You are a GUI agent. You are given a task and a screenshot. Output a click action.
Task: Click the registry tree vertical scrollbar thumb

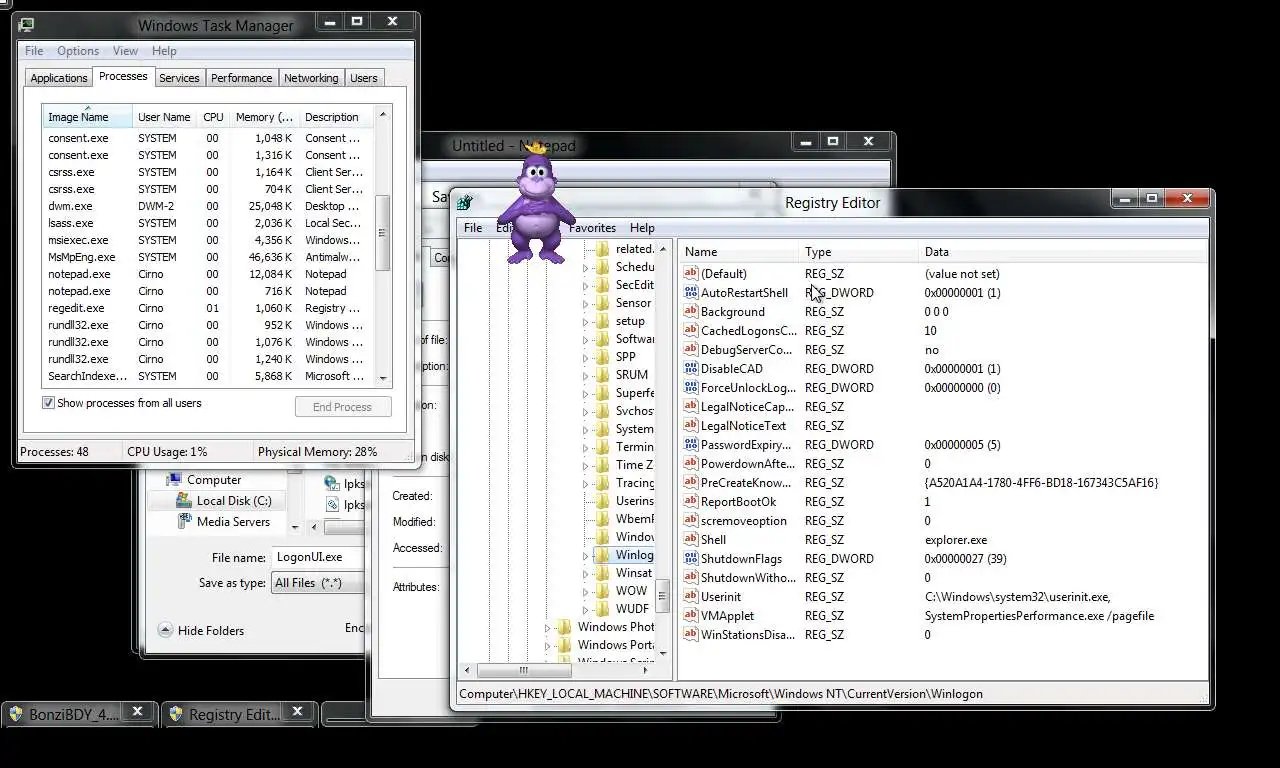point(662,597)
